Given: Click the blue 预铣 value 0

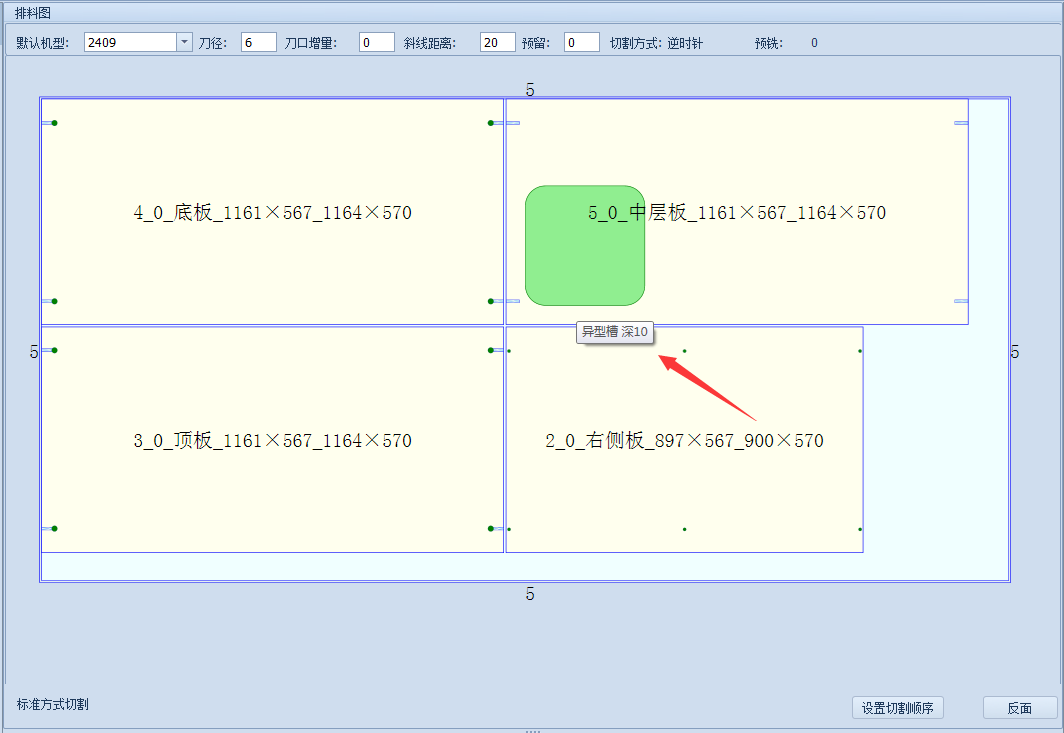Looking at the screenshot, I should coord(813,42).
